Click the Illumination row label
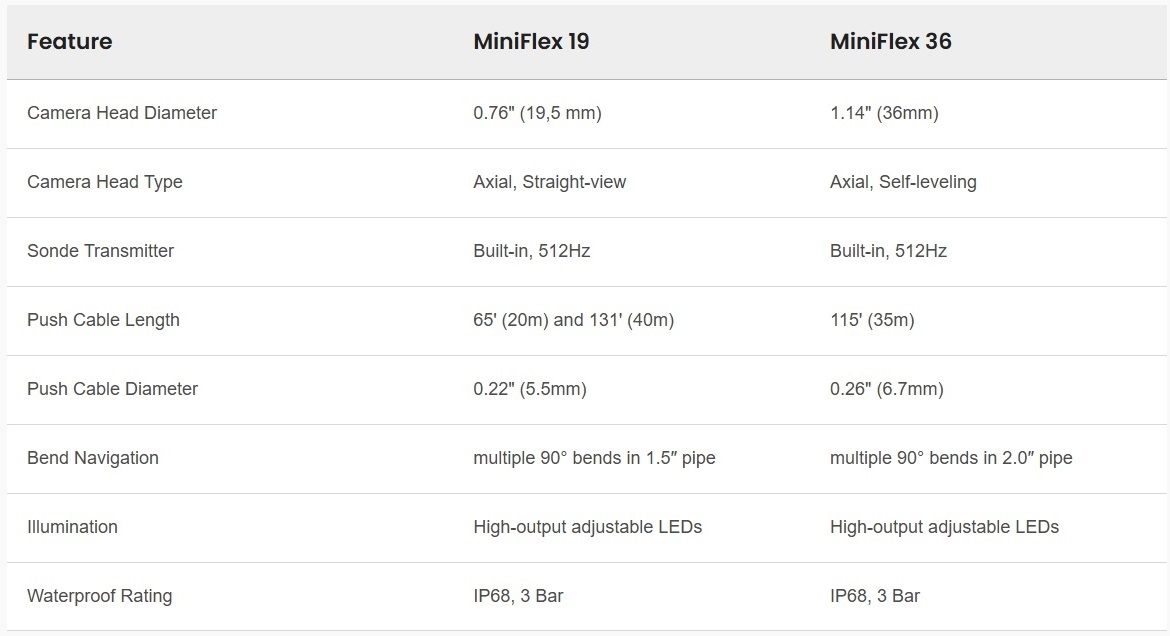Viewport: 1170px width, 636px height. [x=72, y=527]
